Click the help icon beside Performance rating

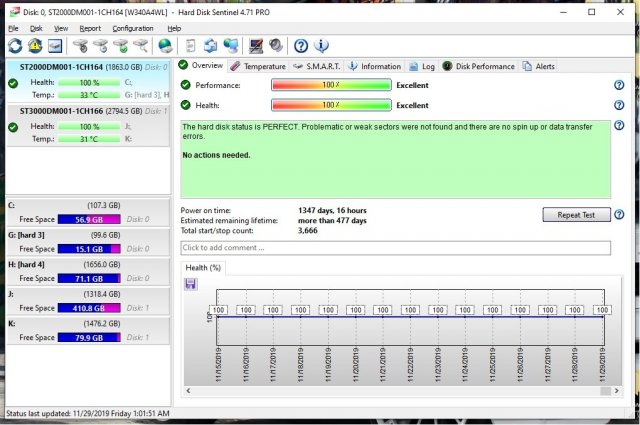click(619, 86)
